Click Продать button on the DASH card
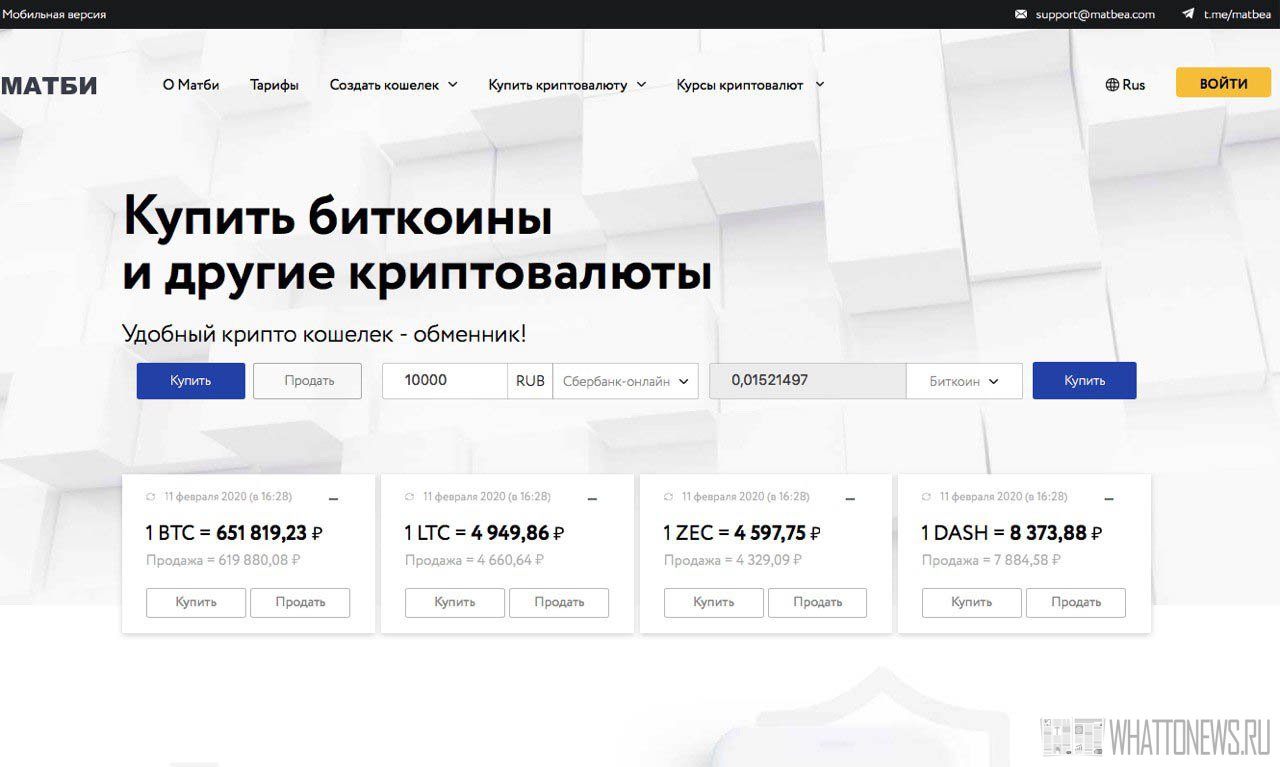1280x767 pixels. (1075, 602)
